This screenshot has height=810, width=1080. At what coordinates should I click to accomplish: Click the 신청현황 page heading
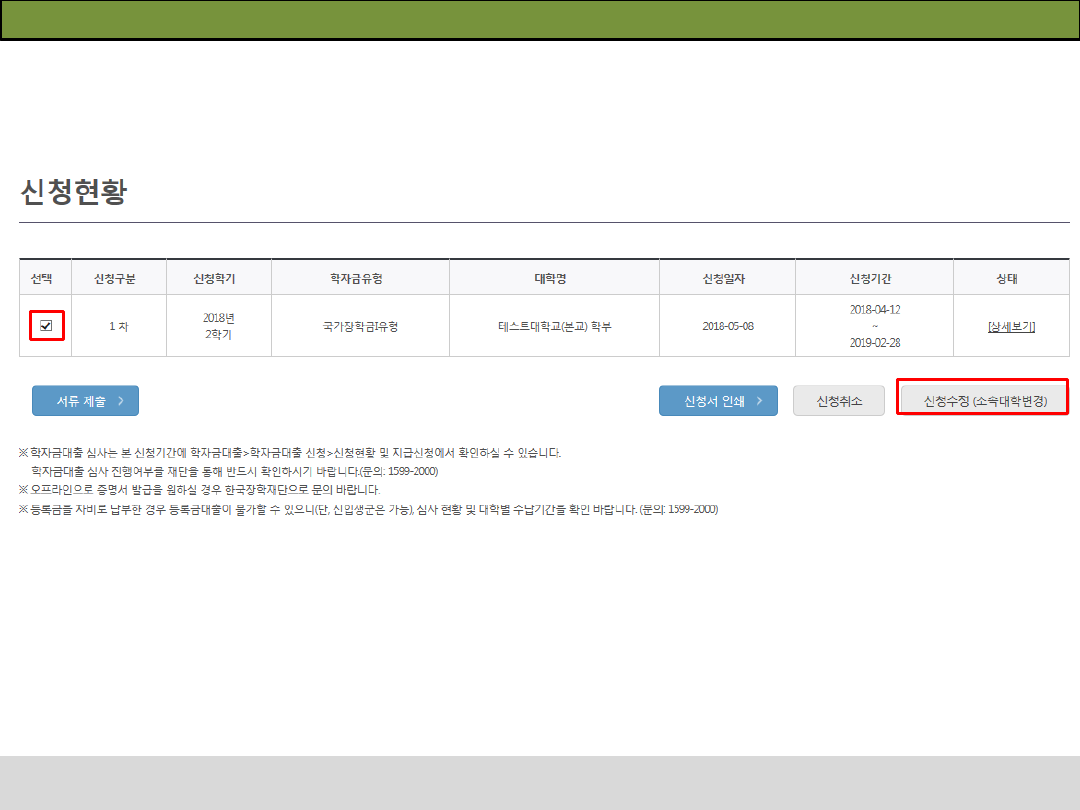pos(74,193)
